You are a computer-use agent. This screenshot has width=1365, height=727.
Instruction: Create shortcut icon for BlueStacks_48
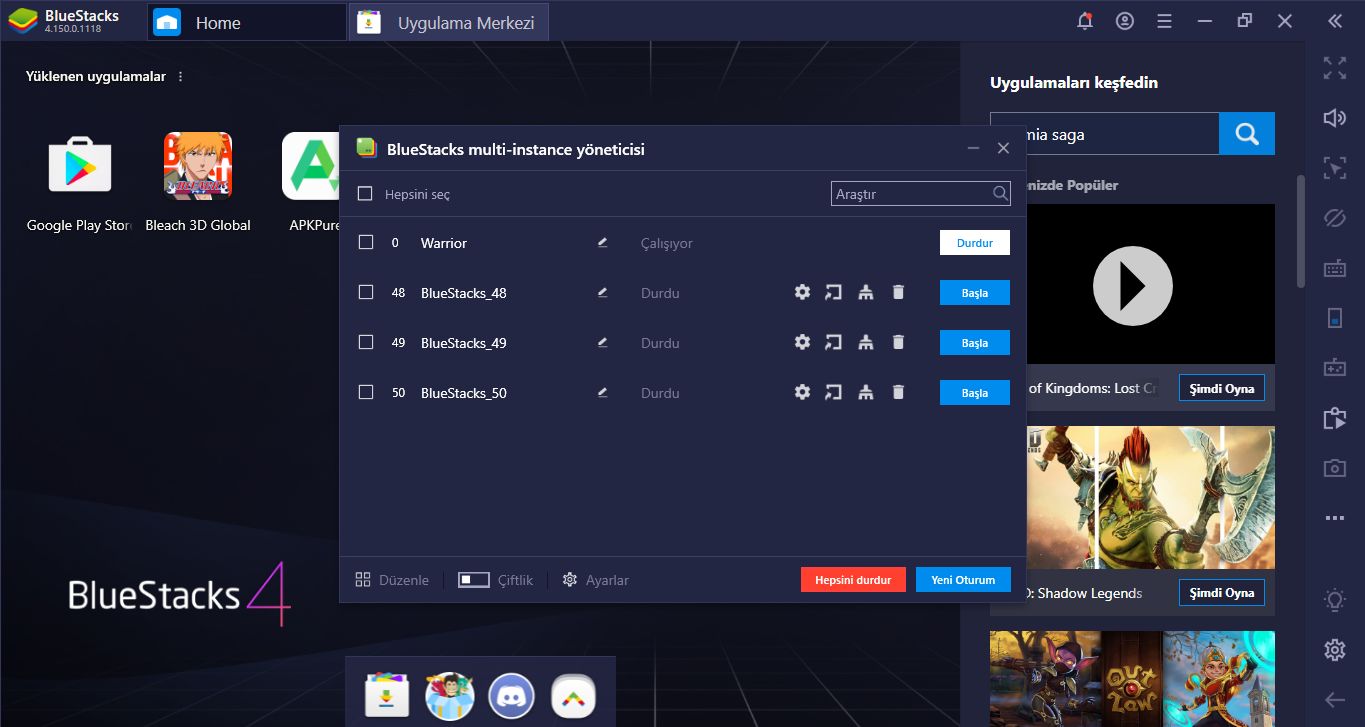click(833, 292)
